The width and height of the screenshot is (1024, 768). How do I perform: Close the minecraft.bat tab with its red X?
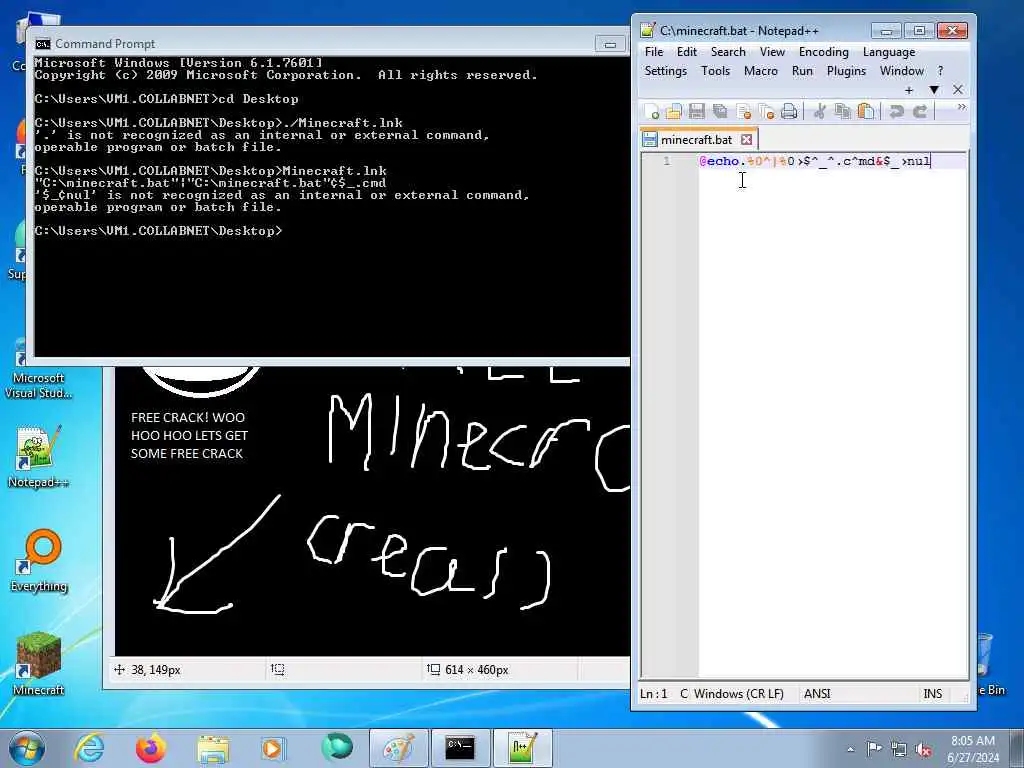click(x=746, y=140)
